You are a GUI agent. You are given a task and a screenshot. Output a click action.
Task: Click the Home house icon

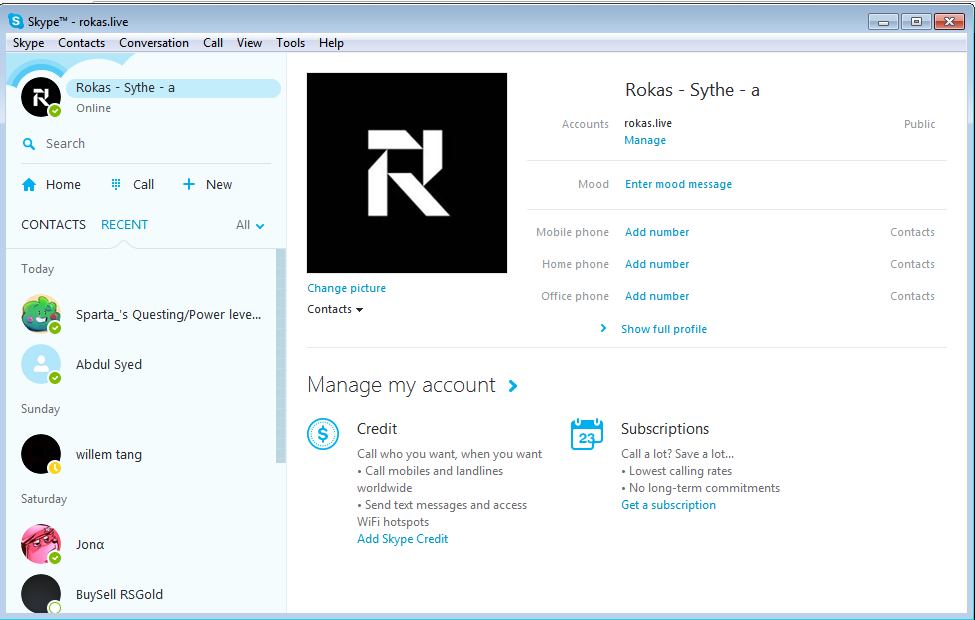tap(29, 185)
